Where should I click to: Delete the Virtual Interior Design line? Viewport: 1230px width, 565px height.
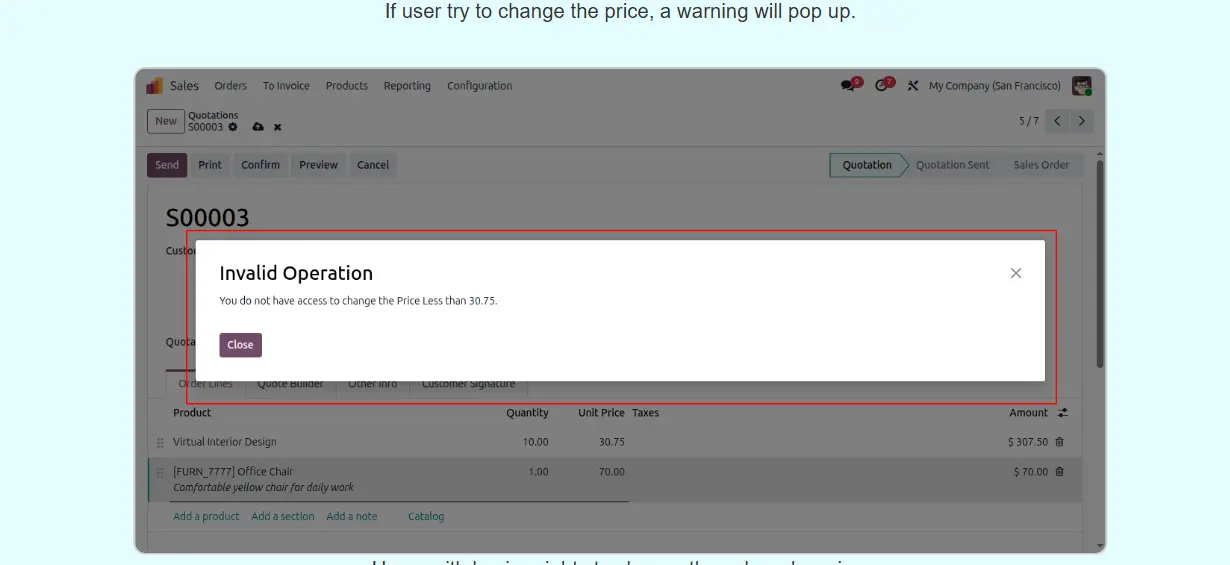click(x=1060, y=442)
